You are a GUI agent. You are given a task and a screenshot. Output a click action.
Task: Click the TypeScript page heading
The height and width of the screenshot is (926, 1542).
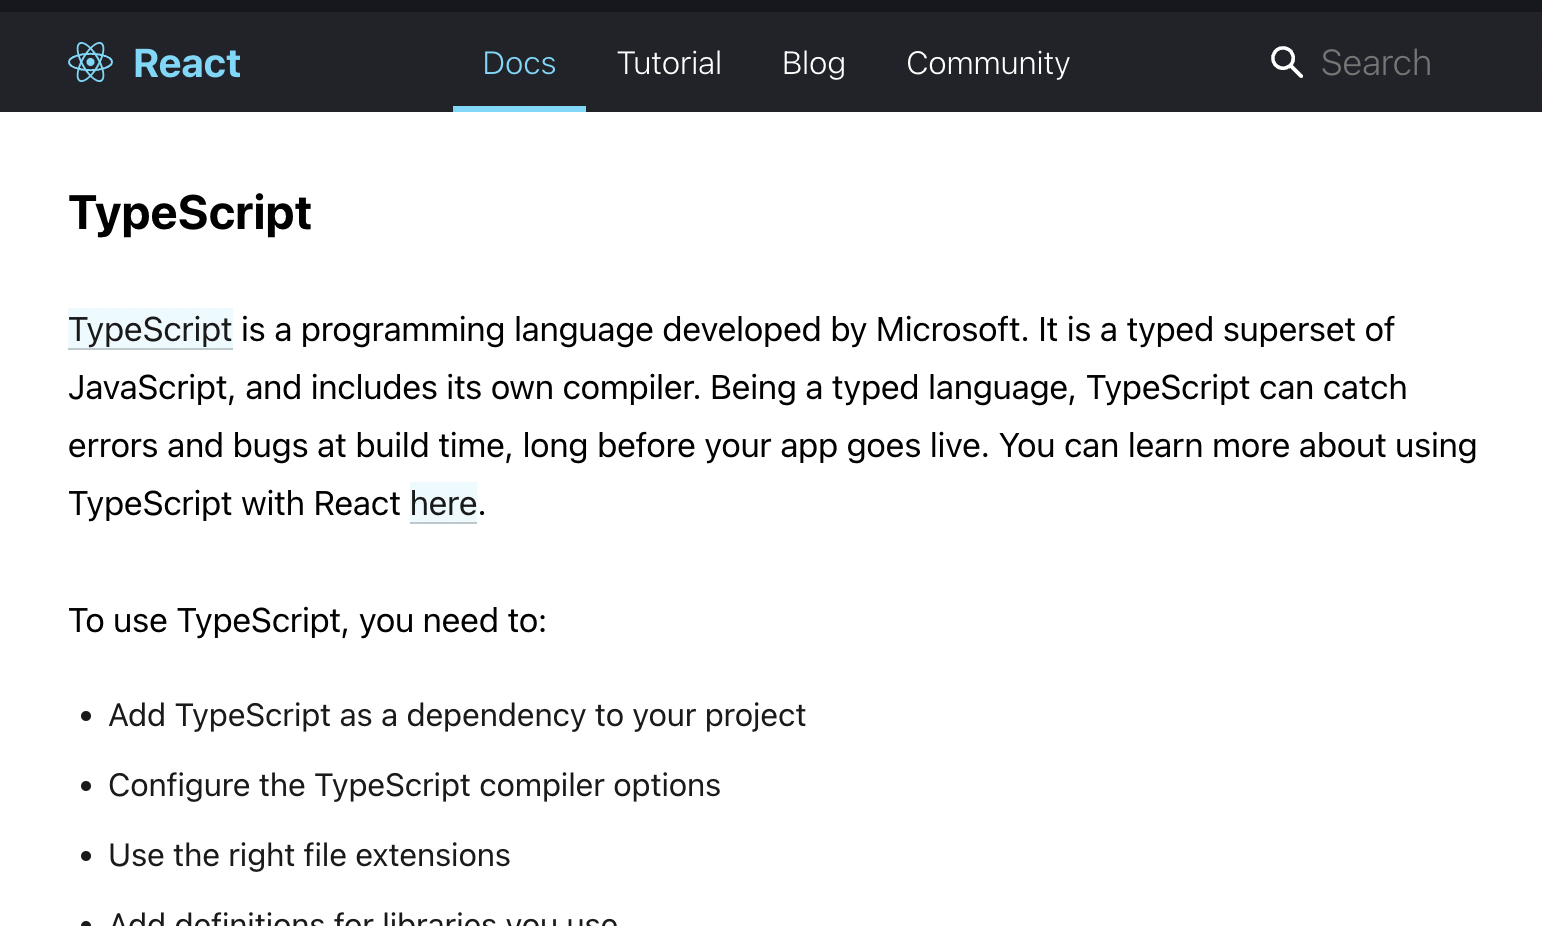tap(190, 213)
